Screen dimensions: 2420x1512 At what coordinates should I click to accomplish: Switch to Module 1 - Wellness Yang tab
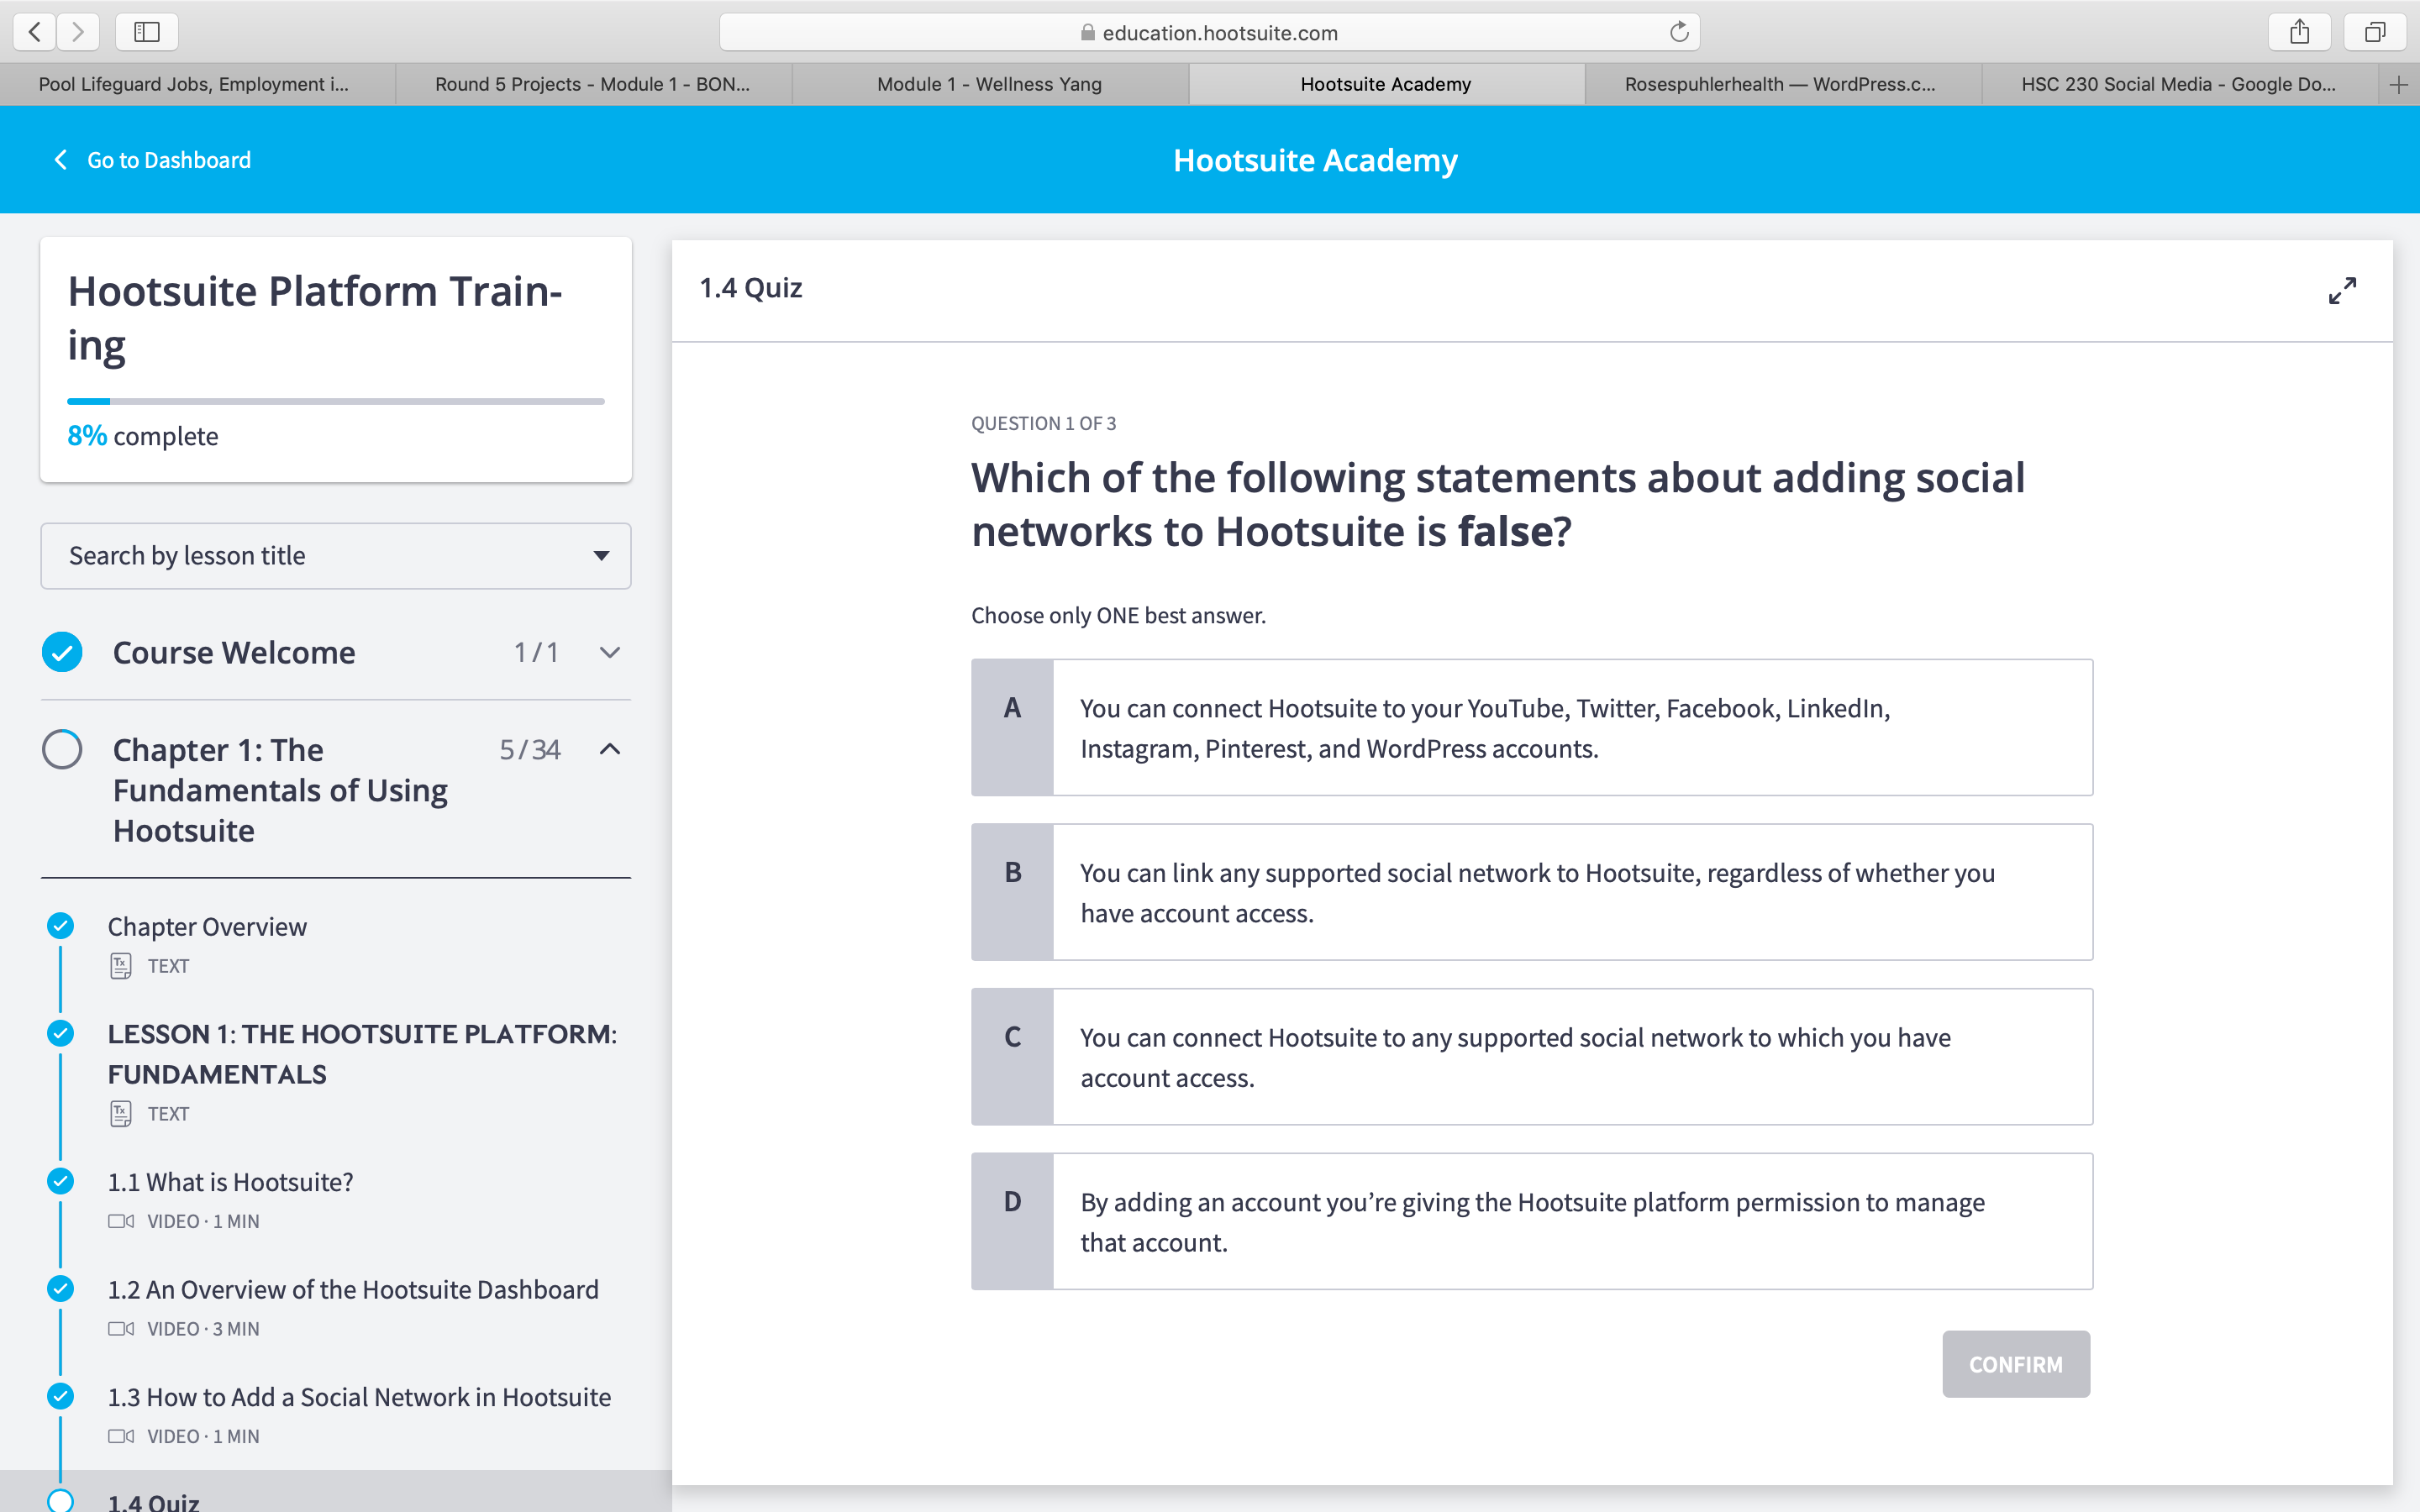click(989, 85)
